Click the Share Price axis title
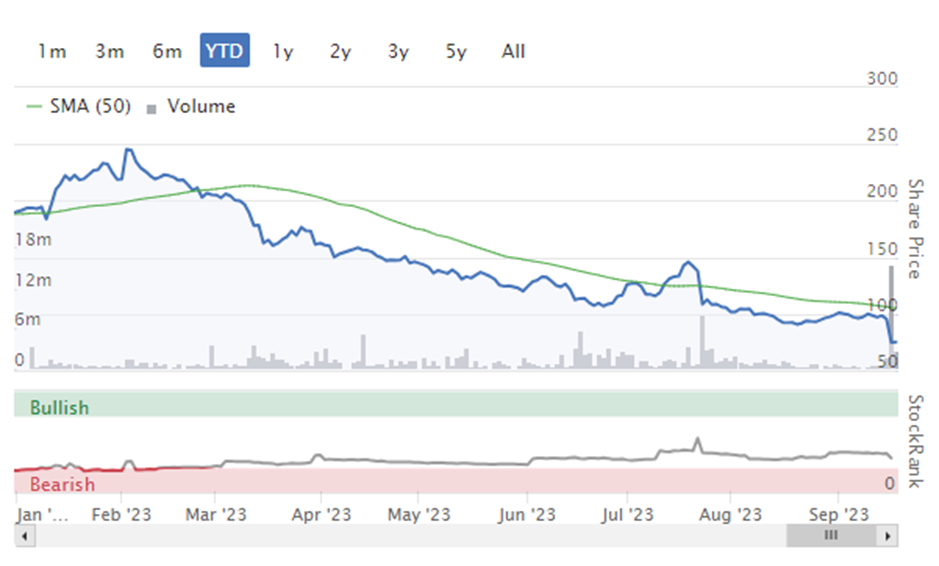This screenshot has height=566, width=939. coord(914,229)
